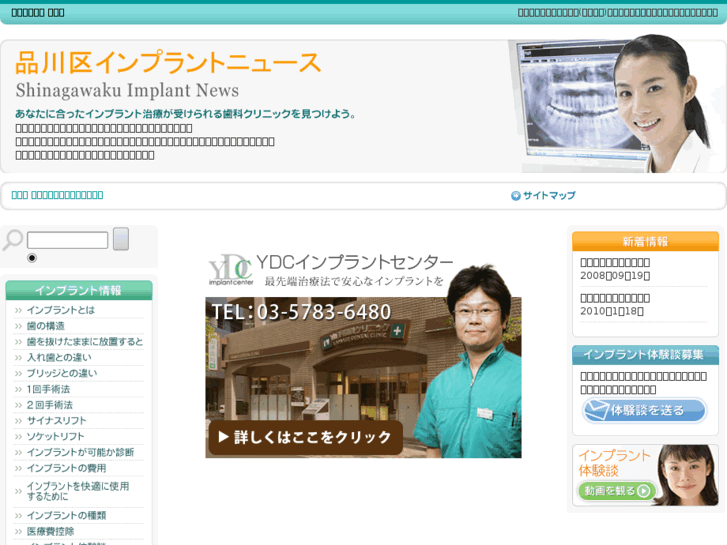Open ソケットリフト link

(55, 436)
